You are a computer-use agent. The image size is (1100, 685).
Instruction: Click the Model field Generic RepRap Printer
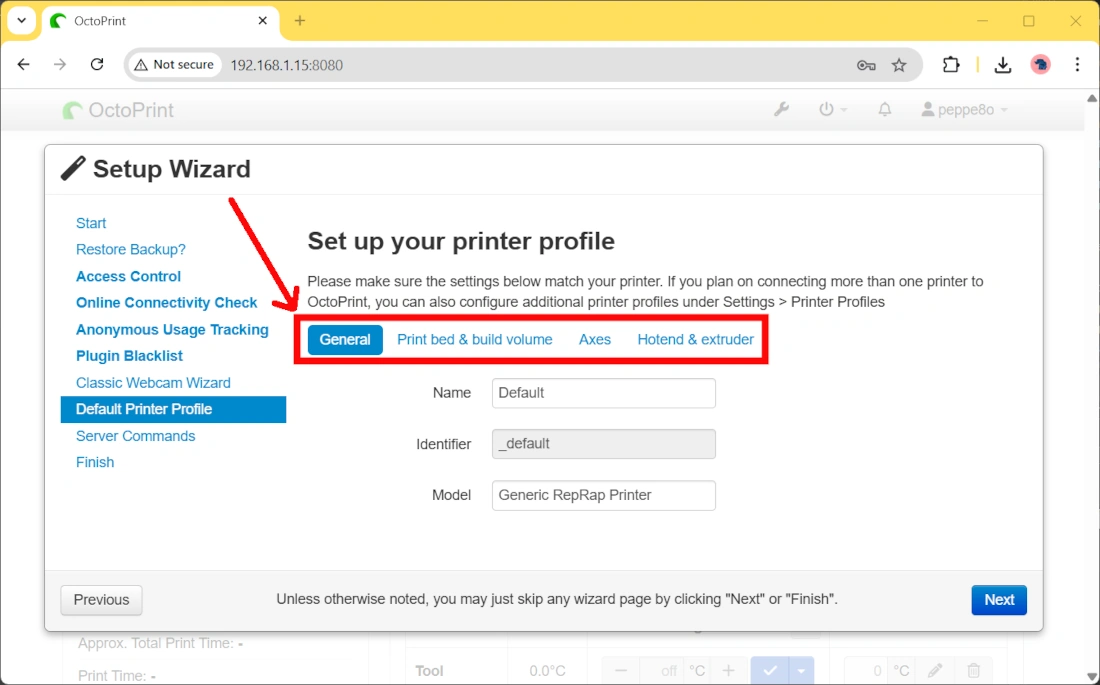pos(603,496)
